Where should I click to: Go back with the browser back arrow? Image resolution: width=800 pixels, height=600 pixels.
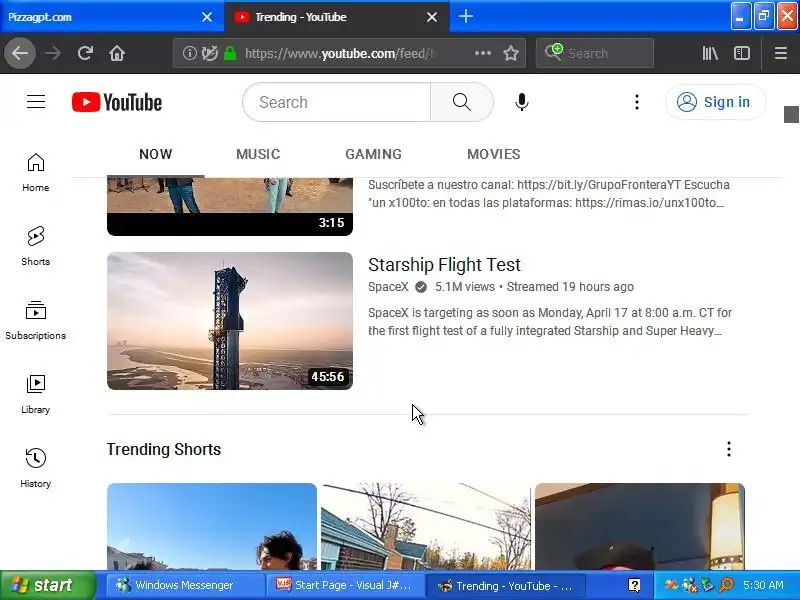pyautogui.click(x=20, y=53)
